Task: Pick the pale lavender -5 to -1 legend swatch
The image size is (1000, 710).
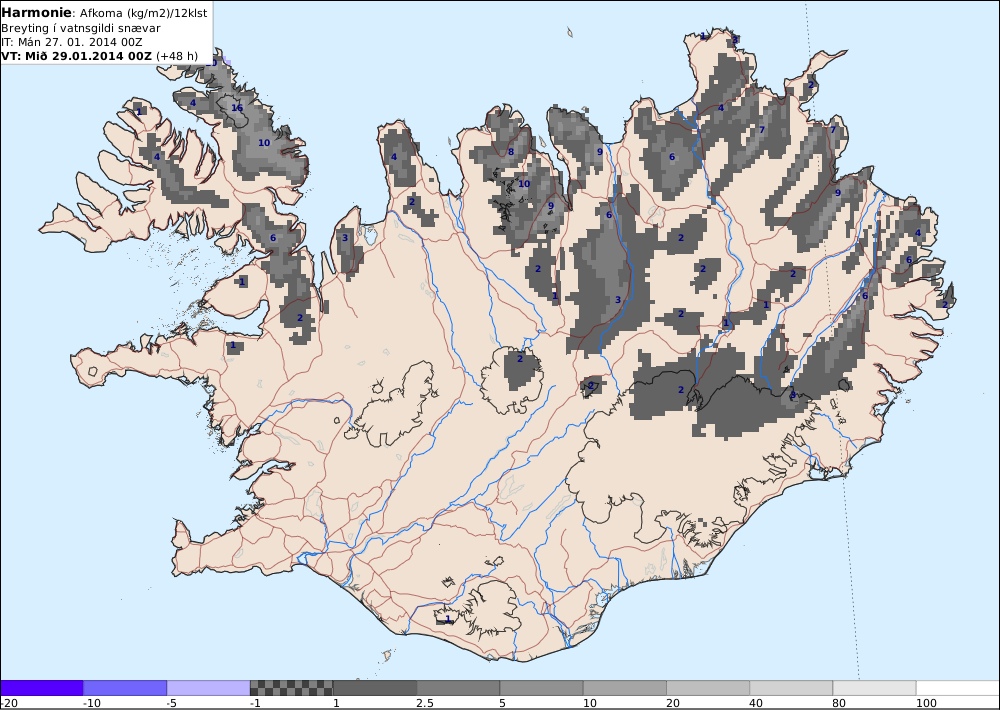Action: coord(209,688)
